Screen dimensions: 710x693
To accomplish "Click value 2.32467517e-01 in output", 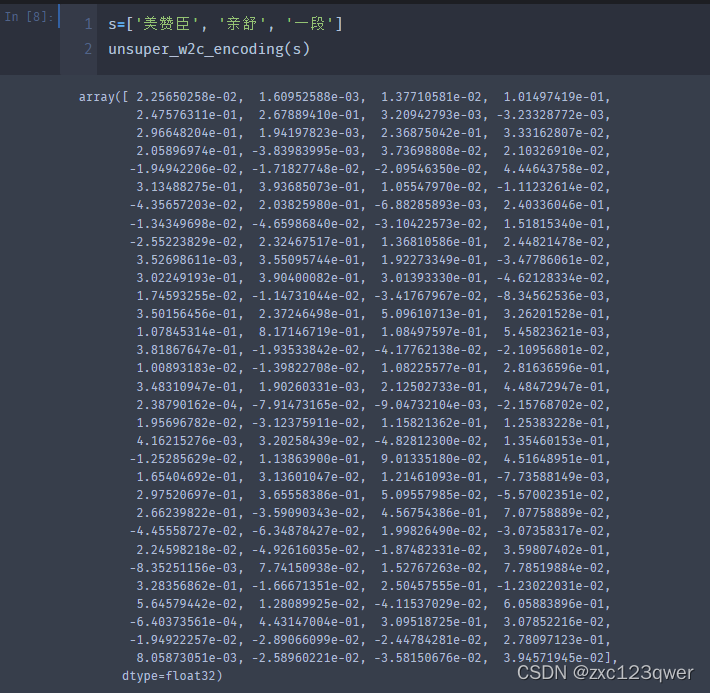I will (x=309, y=242).
